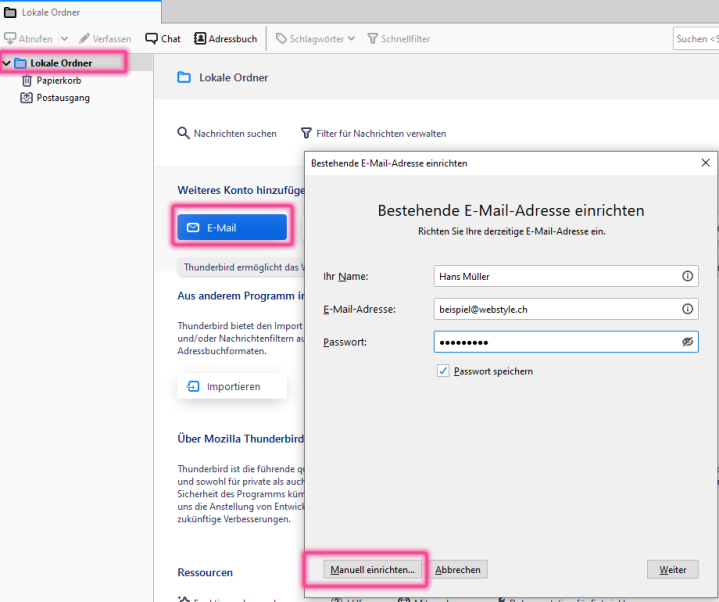The height and width of the screenshot is (602, 719).
Task: Click the Abrufen toolbar button
Action: [x=29, y=39]
